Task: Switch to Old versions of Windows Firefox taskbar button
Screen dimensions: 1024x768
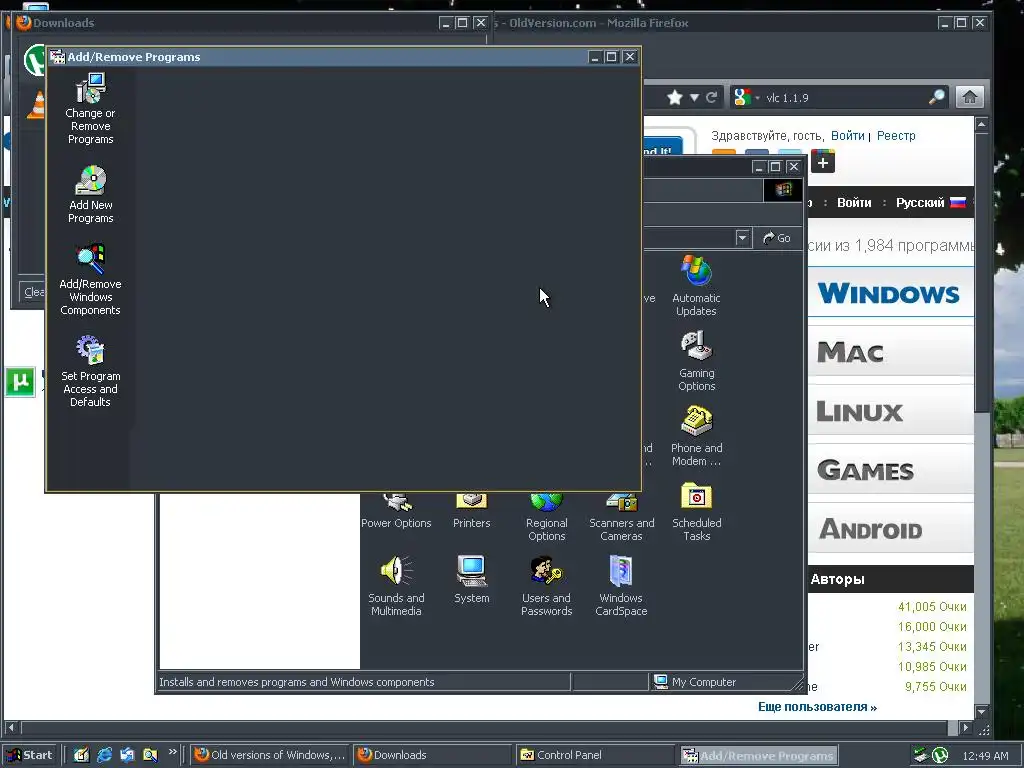Action: pos(270,755)
